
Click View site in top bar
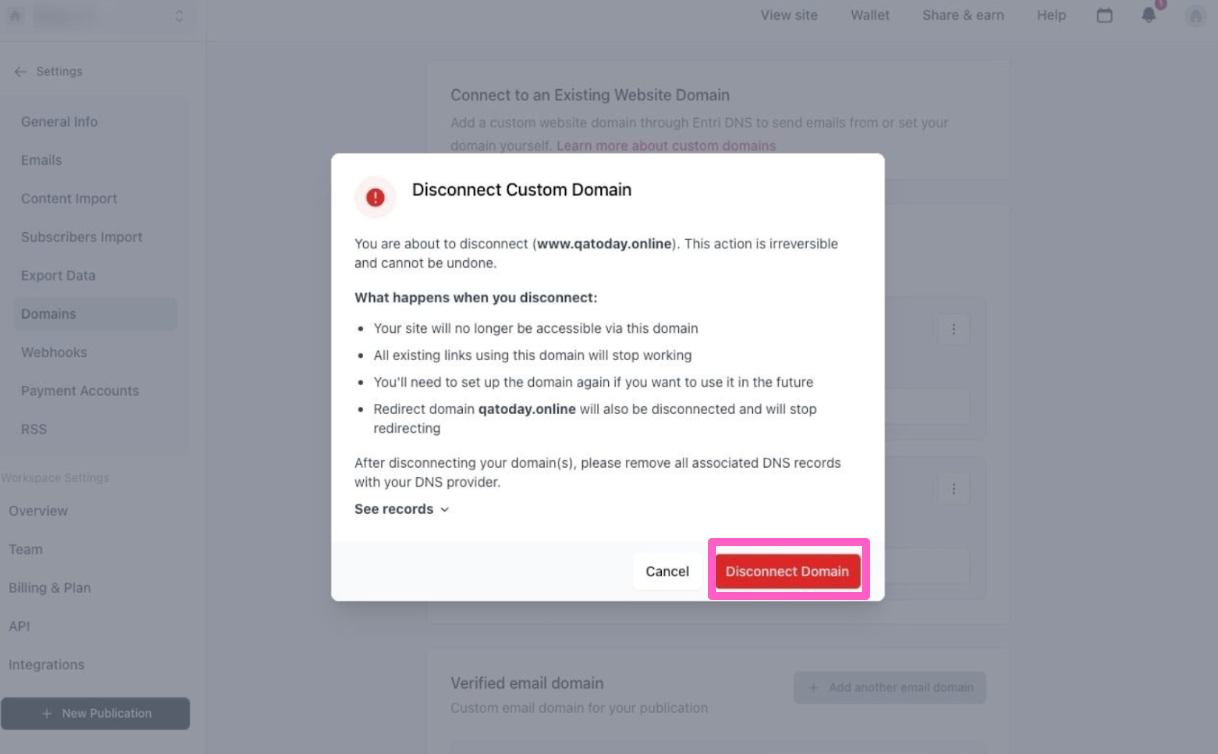(789, 15)
